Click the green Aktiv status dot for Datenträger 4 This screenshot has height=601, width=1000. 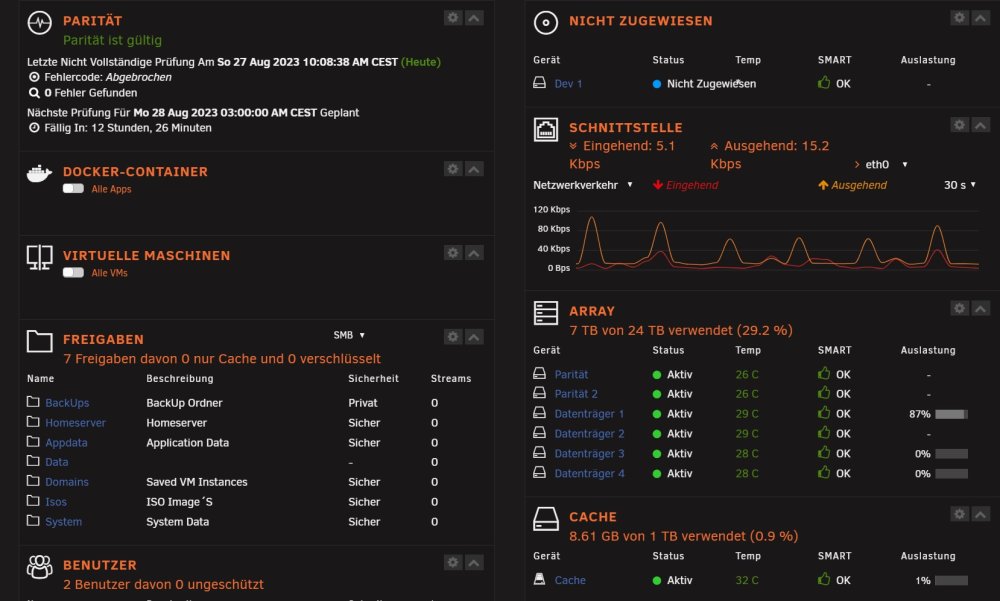click(657, 474)
